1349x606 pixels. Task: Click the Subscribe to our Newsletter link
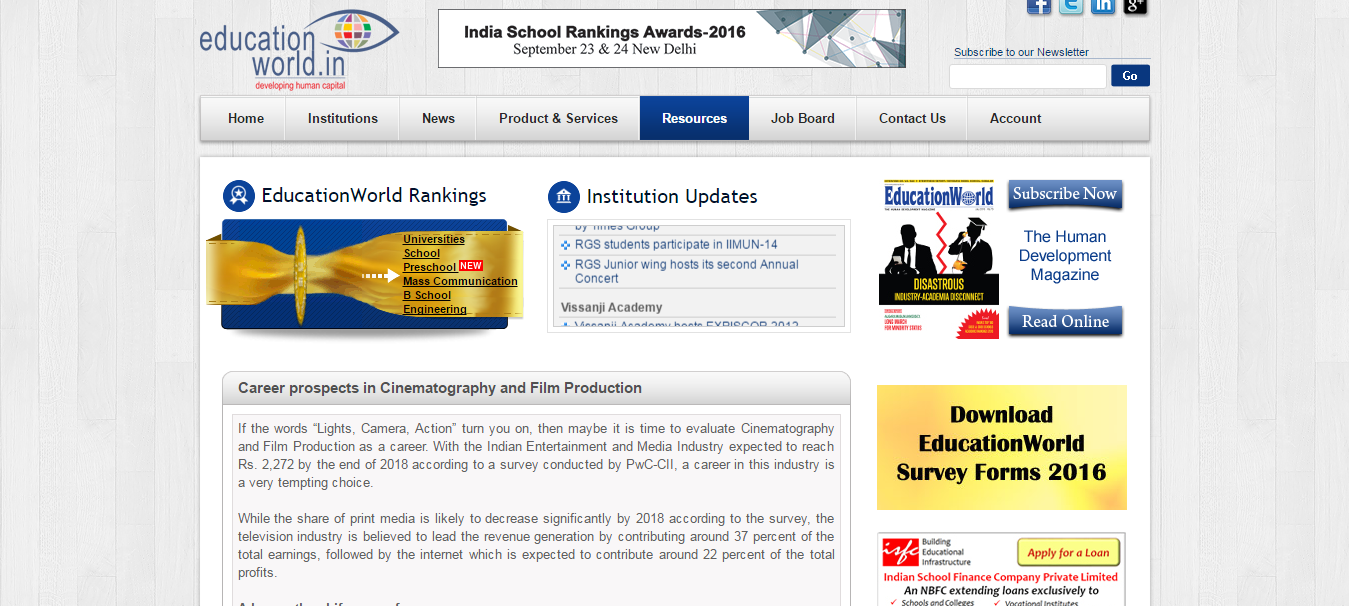(x=1021, y=52)
